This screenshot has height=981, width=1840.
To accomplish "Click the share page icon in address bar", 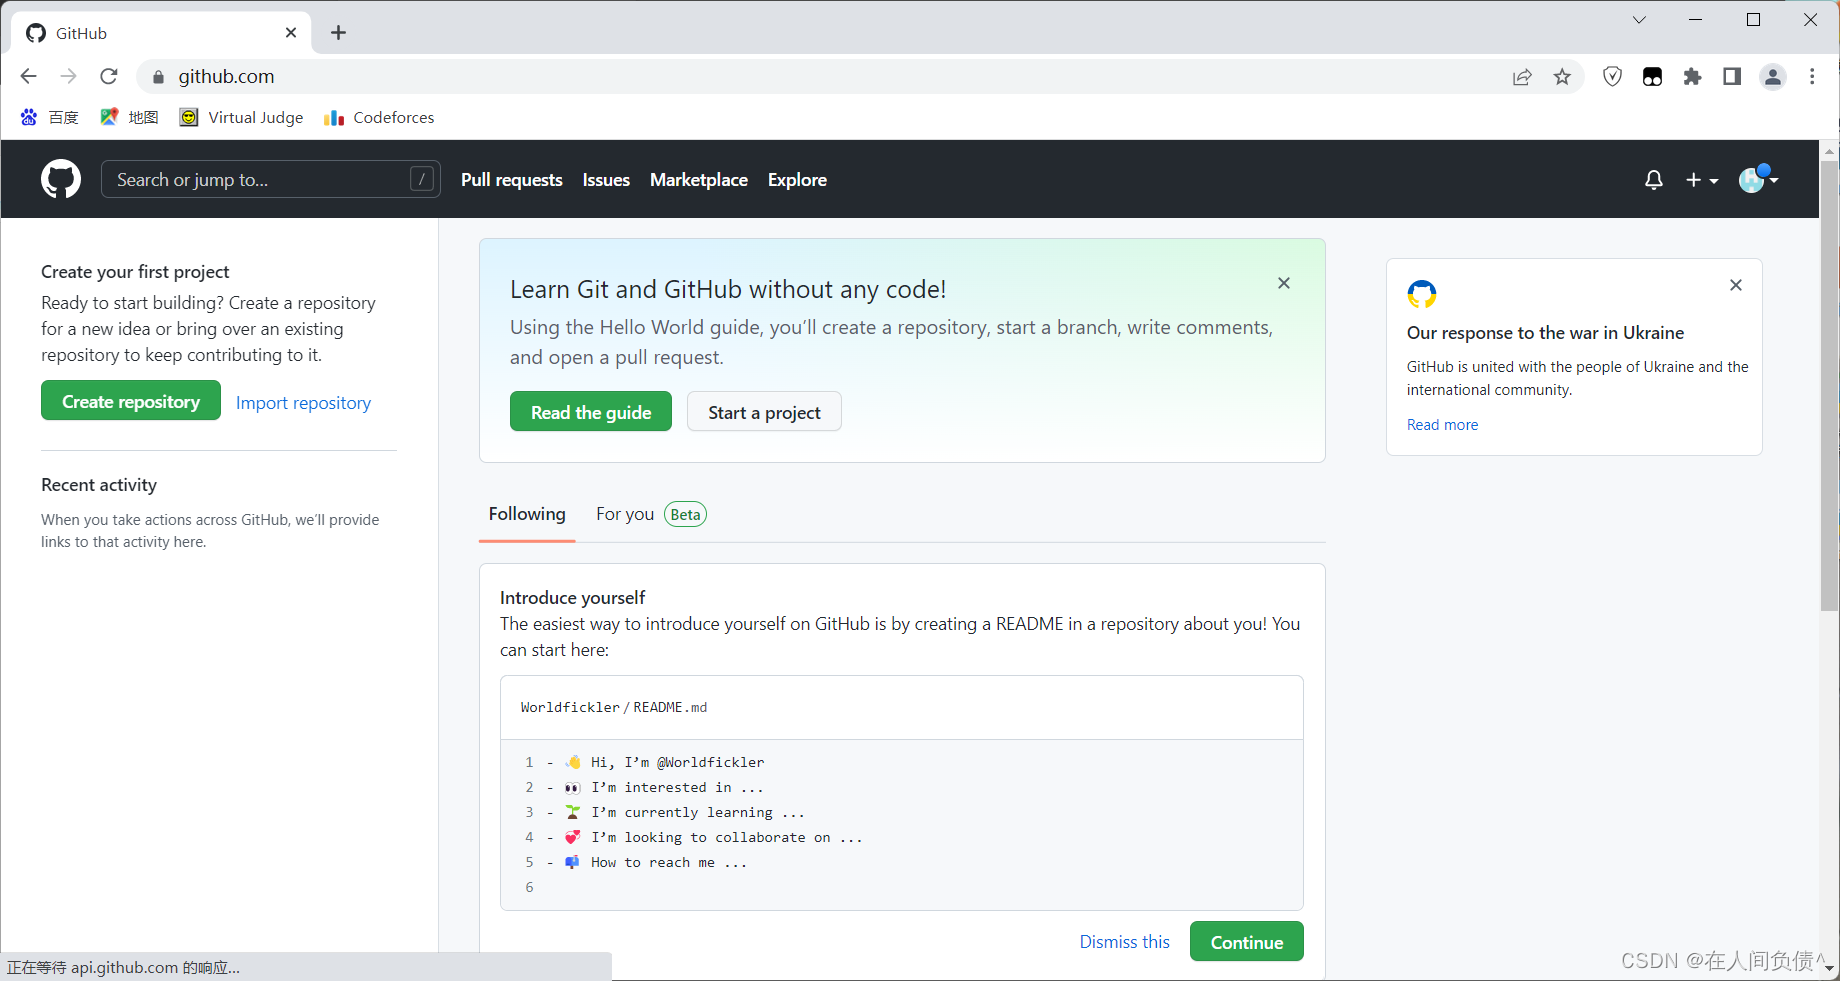I will click(x=1522, y=77).
